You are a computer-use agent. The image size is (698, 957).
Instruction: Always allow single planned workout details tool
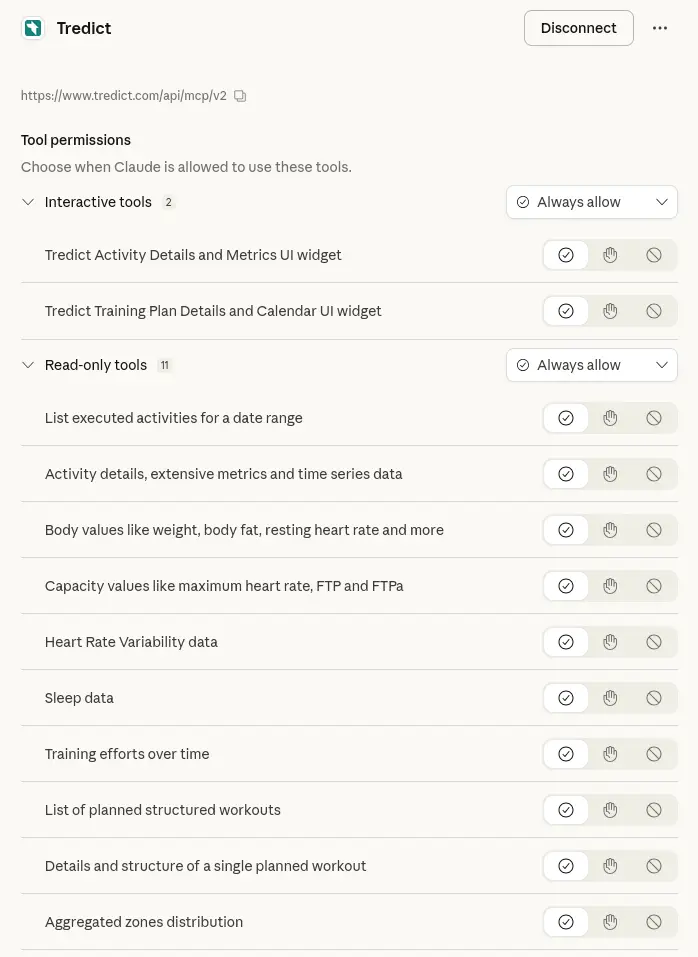click(x=566, y=866)
